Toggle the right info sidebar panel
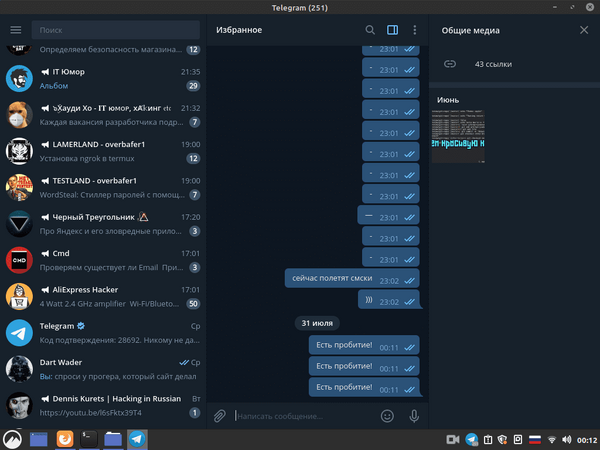Screen dimensions: 600x450 tap(392, 30)
